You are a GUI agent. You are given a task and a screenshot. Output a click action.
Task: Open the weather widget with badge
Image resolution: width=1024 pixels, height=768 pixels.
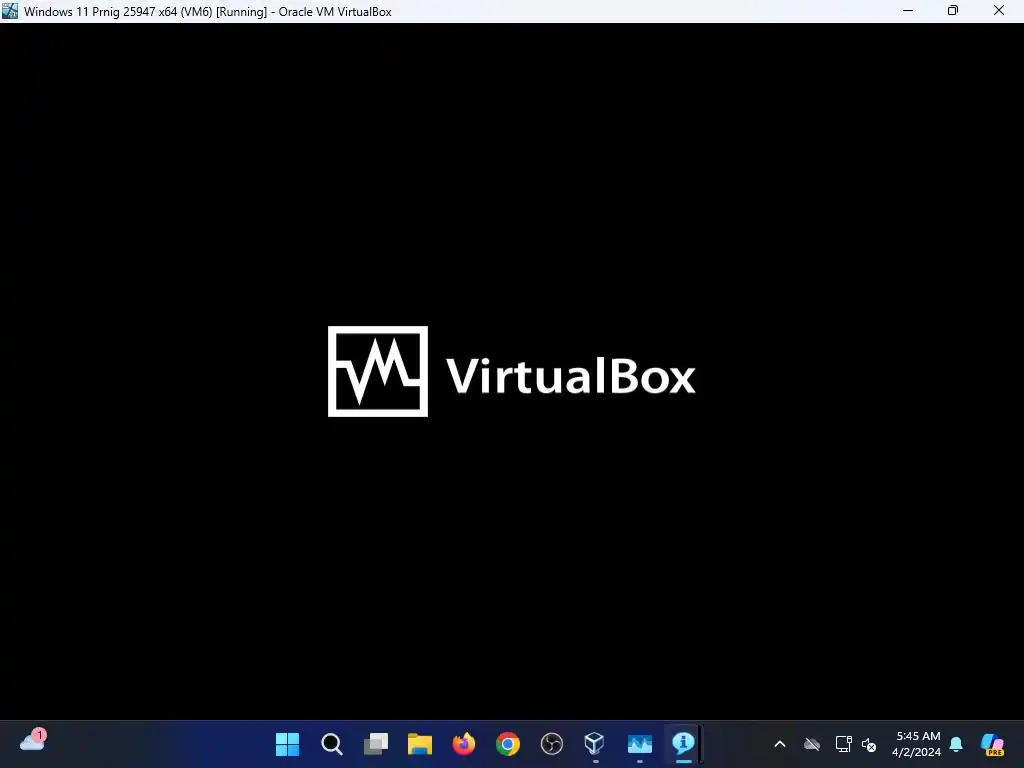tap(33, 741)
